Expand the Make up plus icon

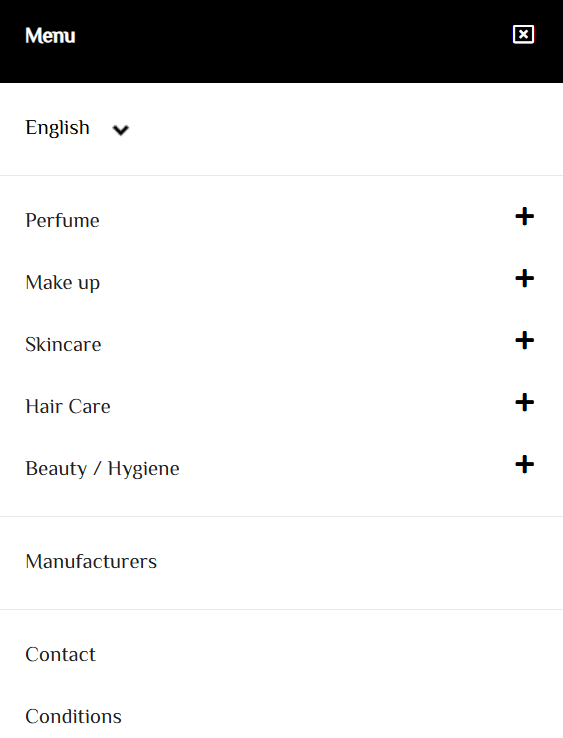pos(524,279)
